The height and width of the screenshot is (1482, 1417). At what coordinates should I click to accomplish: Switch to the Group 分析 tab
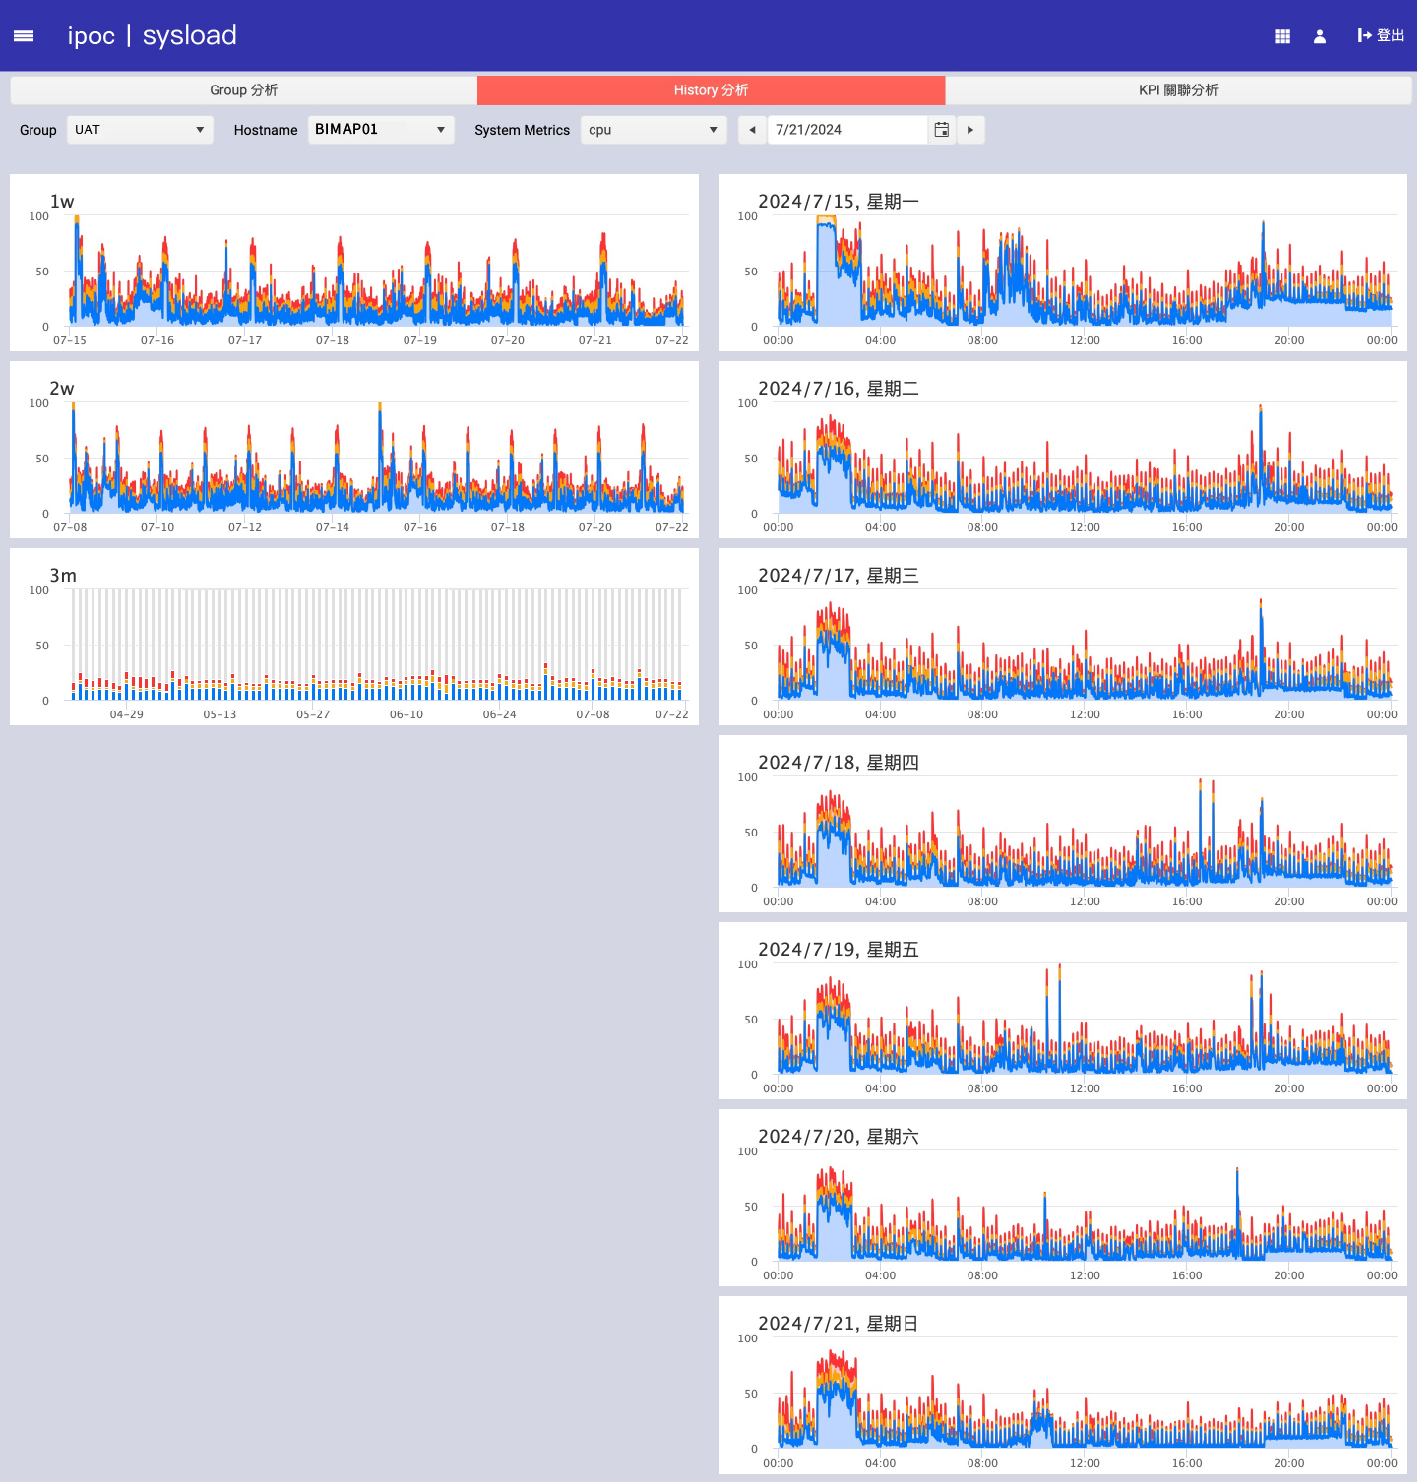[x=244, y=90]
